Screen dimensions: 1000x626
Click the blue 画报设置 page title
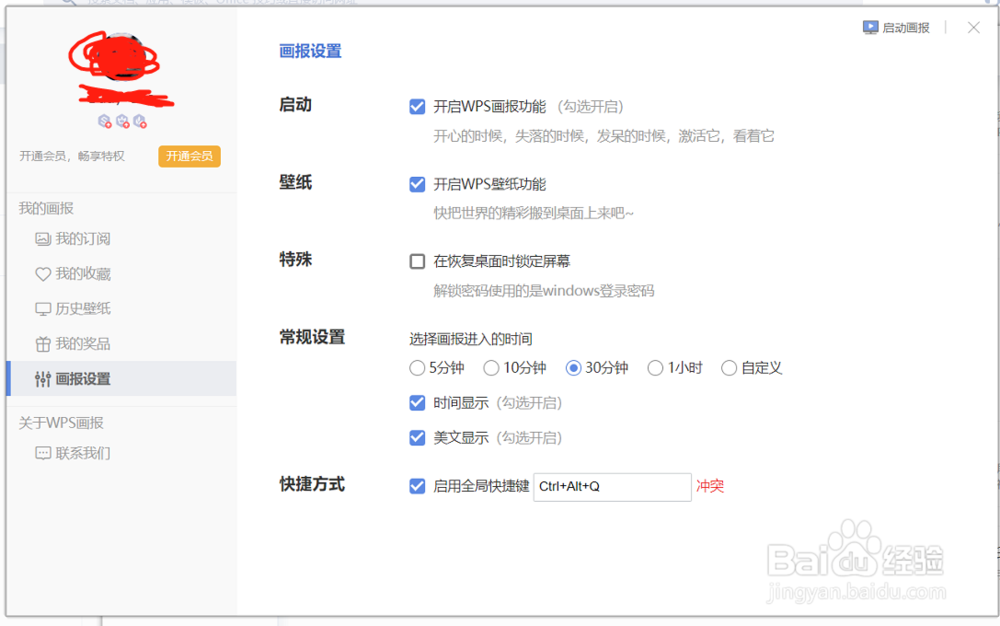click(311, 51)
